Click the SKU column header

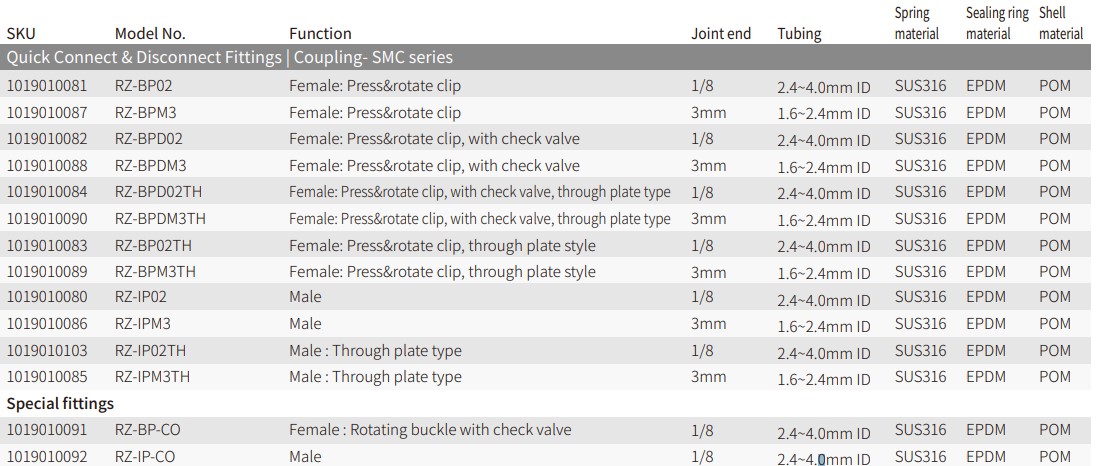tap(21, 34)
